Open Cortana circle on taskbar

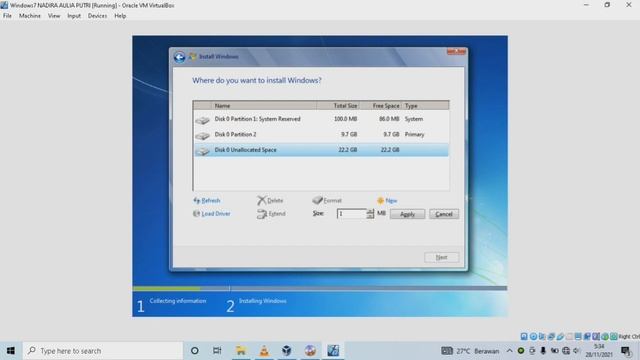[x=195, y=351]
